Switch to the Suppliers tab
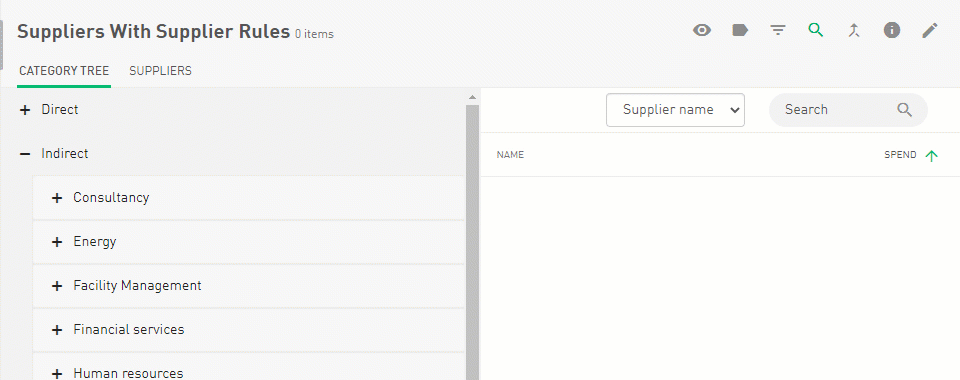This screenshot has width=960, height=380. [x=160, y=71]
